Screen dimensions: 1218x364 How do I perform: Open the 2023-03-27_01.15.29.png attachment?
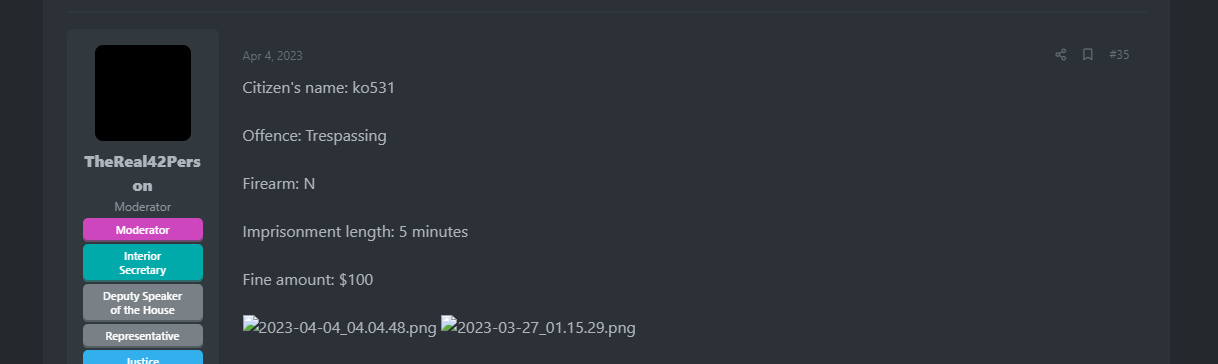click(538, 327)
